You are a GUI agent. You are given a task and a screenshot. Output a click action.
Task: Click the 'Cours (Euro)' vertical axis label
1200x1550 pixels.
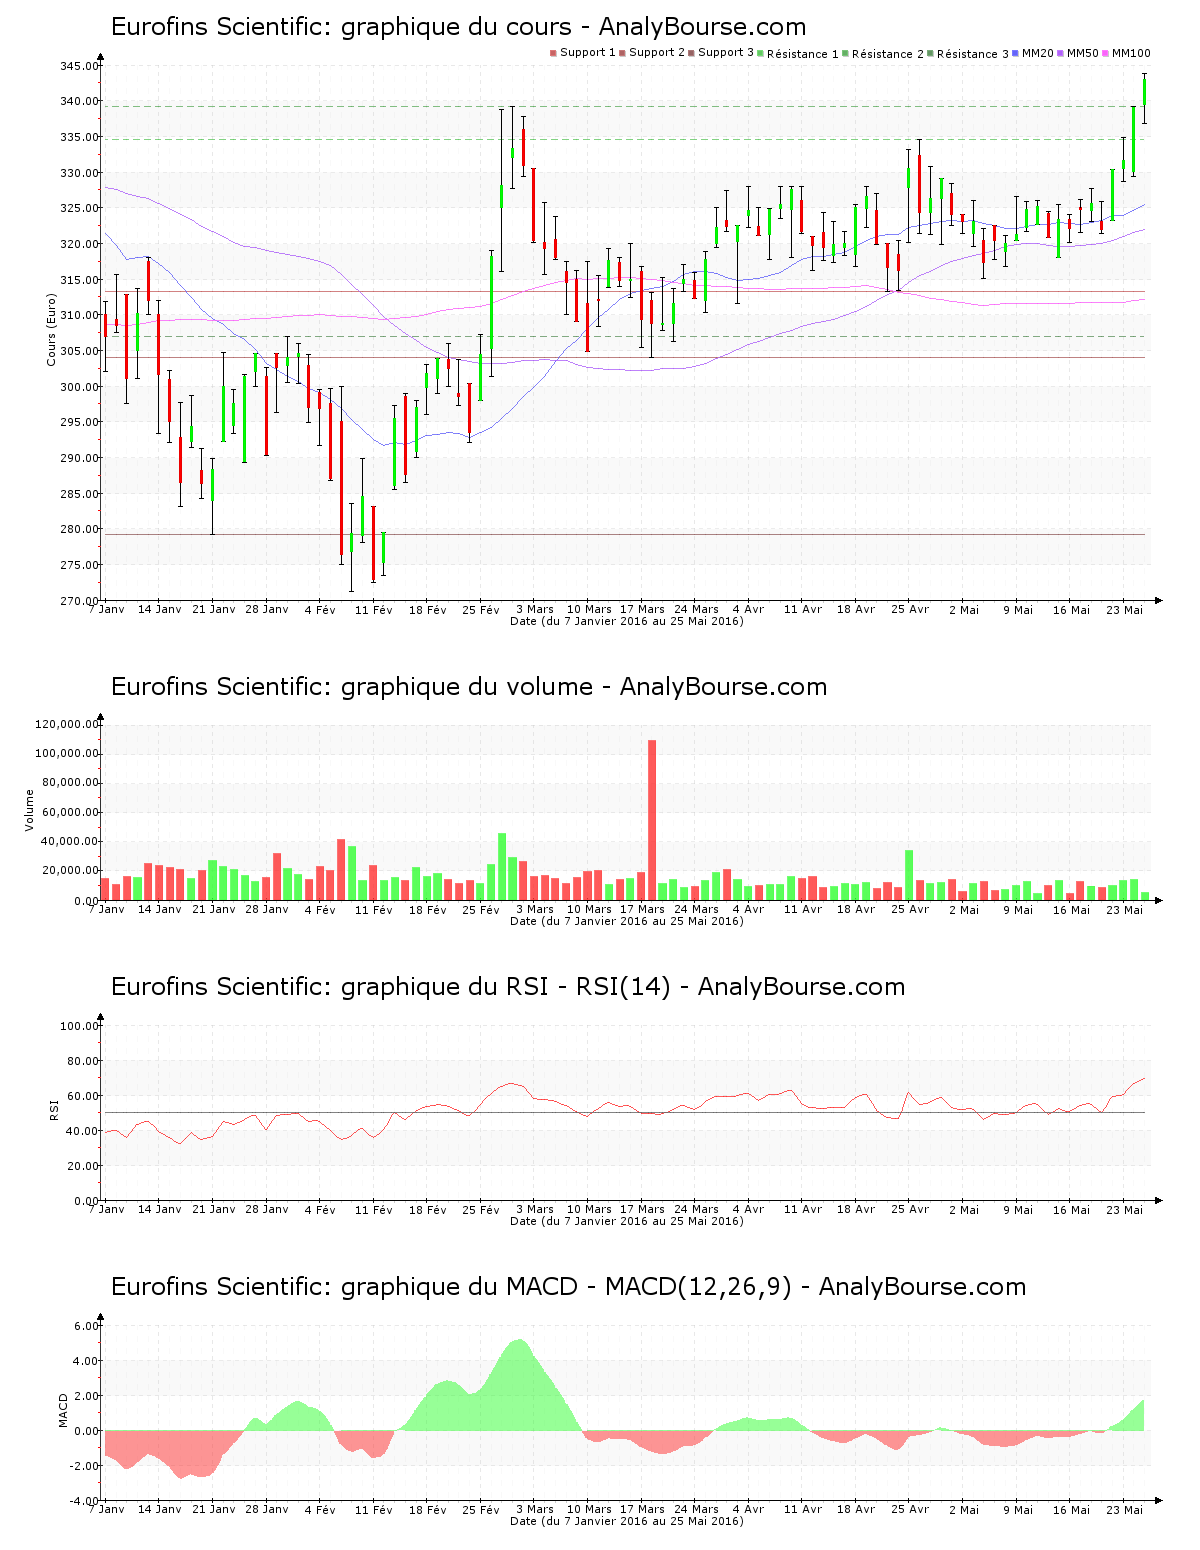pos(51,330)
